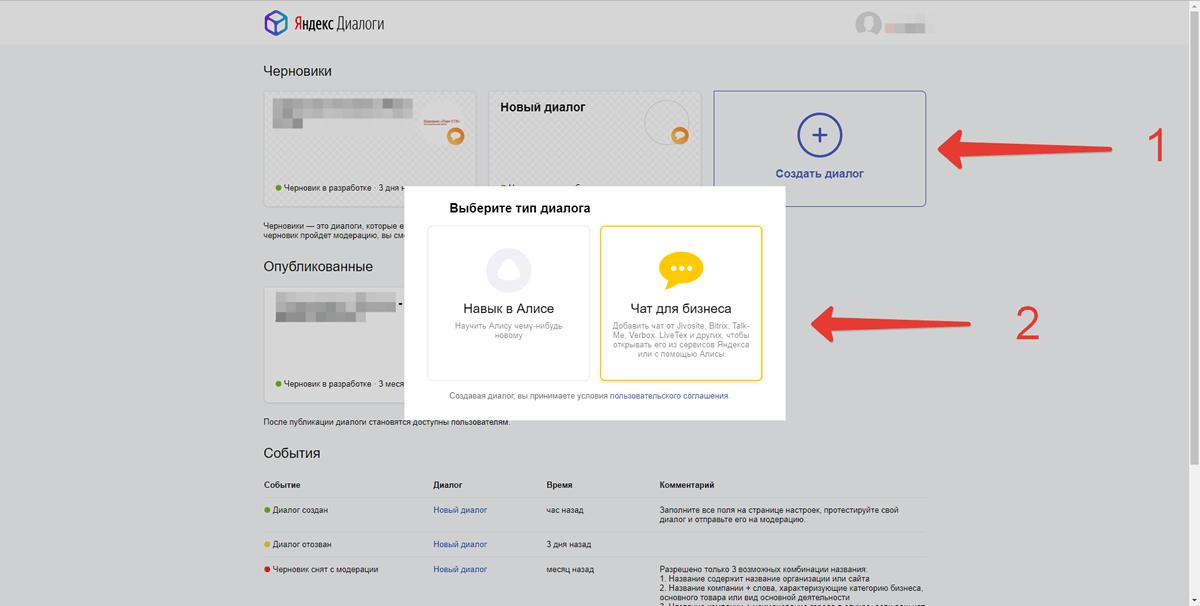This screenshot has width=1200, height=606.
Task: Open the user avatar menu in the header
Action: tap(868, 25)
